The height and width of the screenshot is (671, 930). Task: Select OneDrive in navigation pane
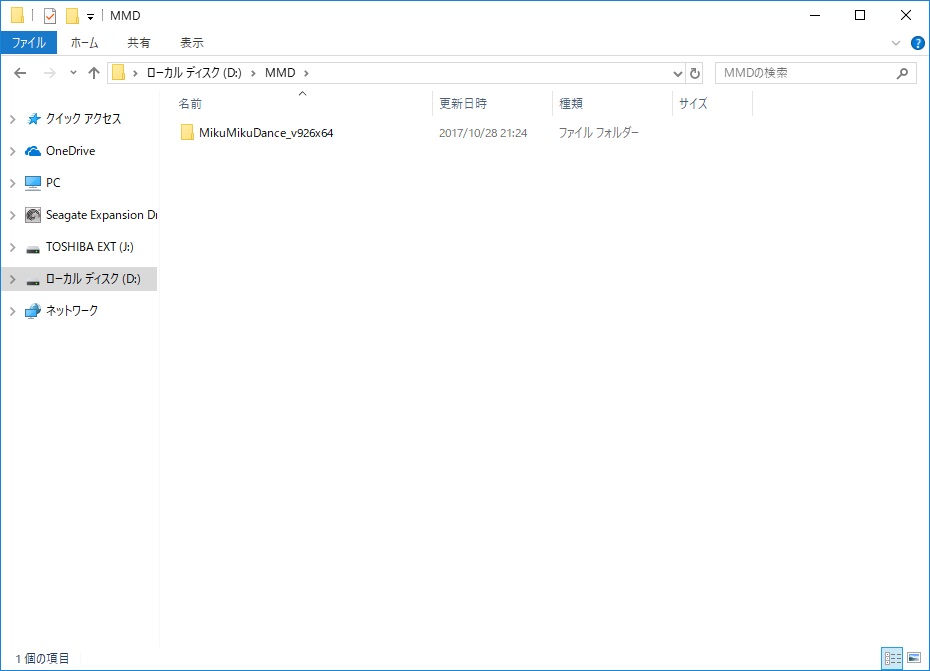(x=71, y=151)
